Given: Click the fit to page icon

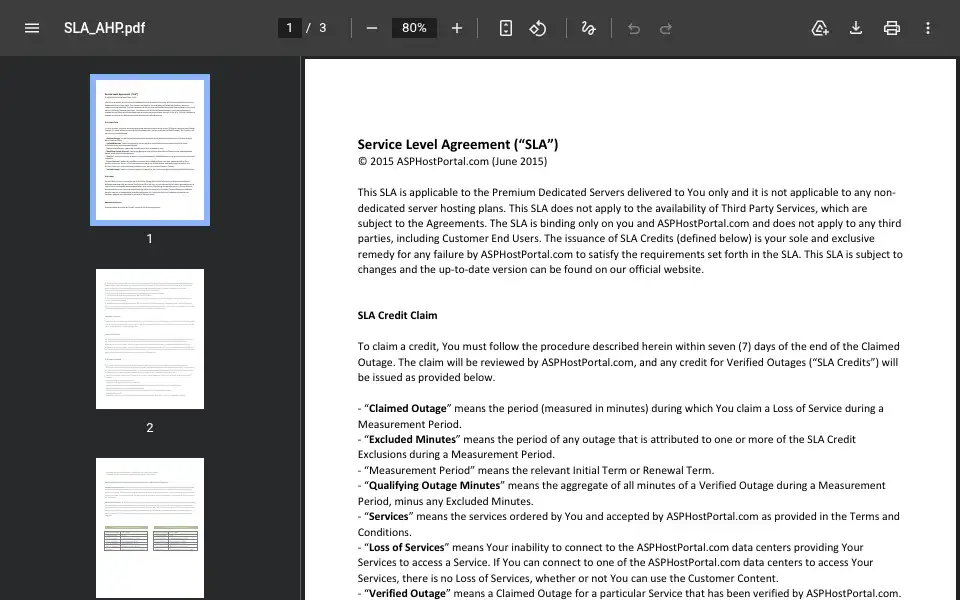Looking at the screenshot, I should click(506, 28).
